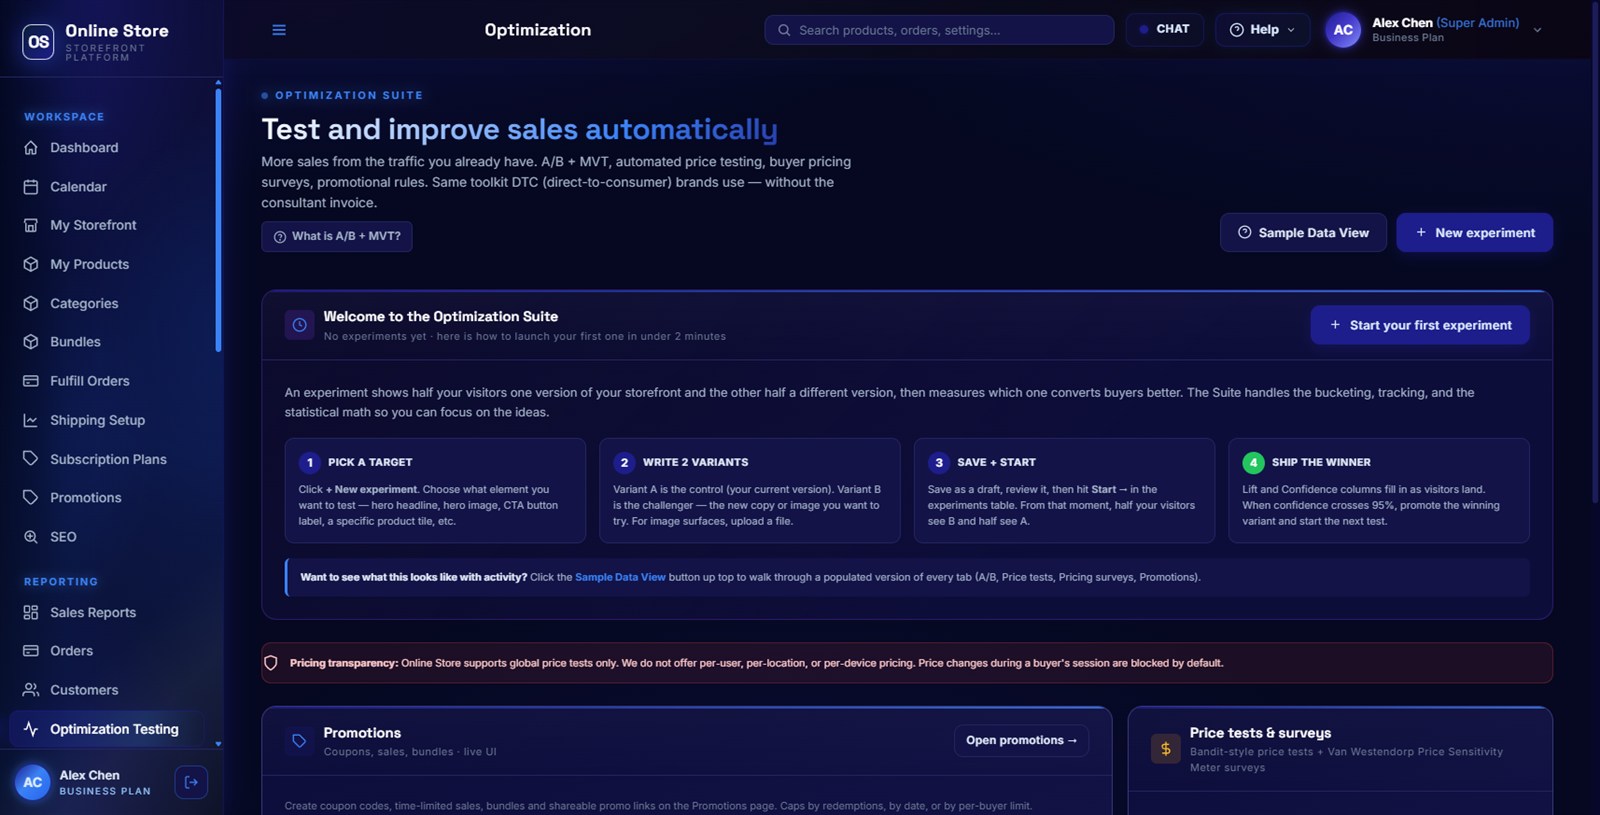Click the Orders sidebar icon
The image size is (1600, 815).
[x=31, y=651]
